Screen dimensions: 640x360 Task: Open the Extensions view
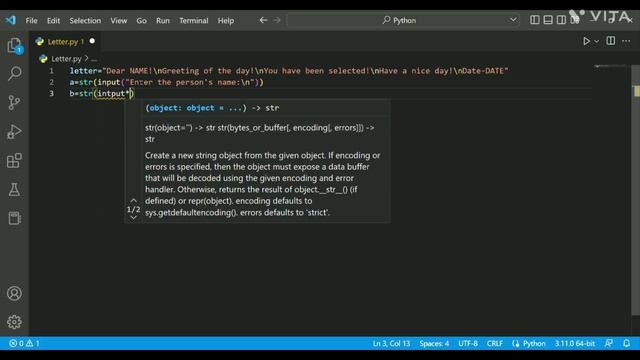click(x=14, y=160)
